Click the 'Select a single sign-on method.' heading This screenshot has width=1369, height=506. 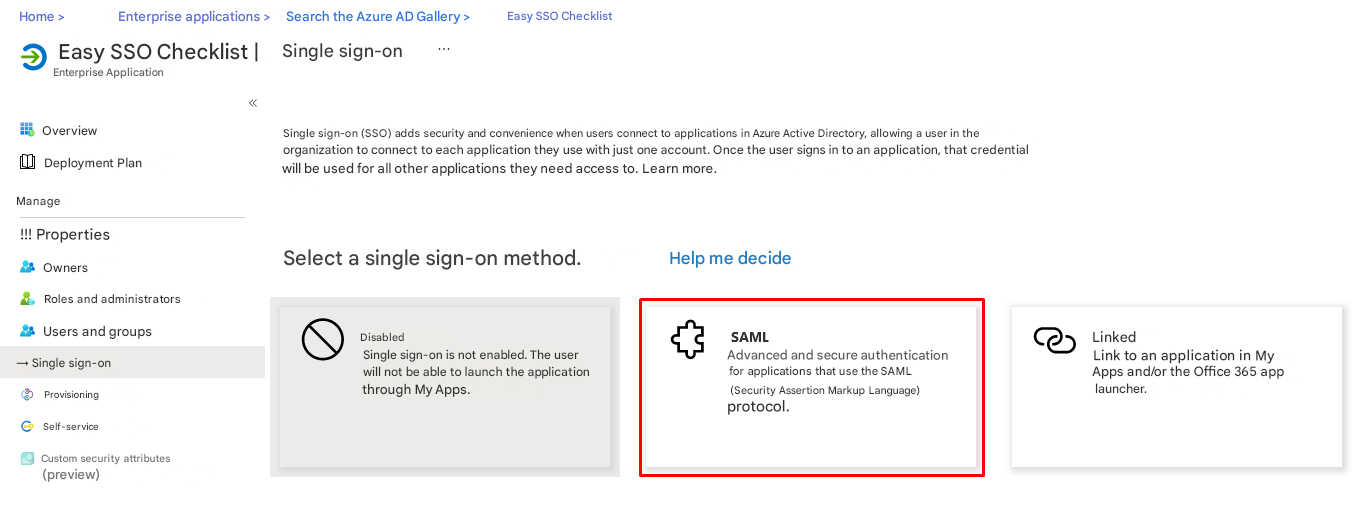pyautogui.click(x=432, y=258)
